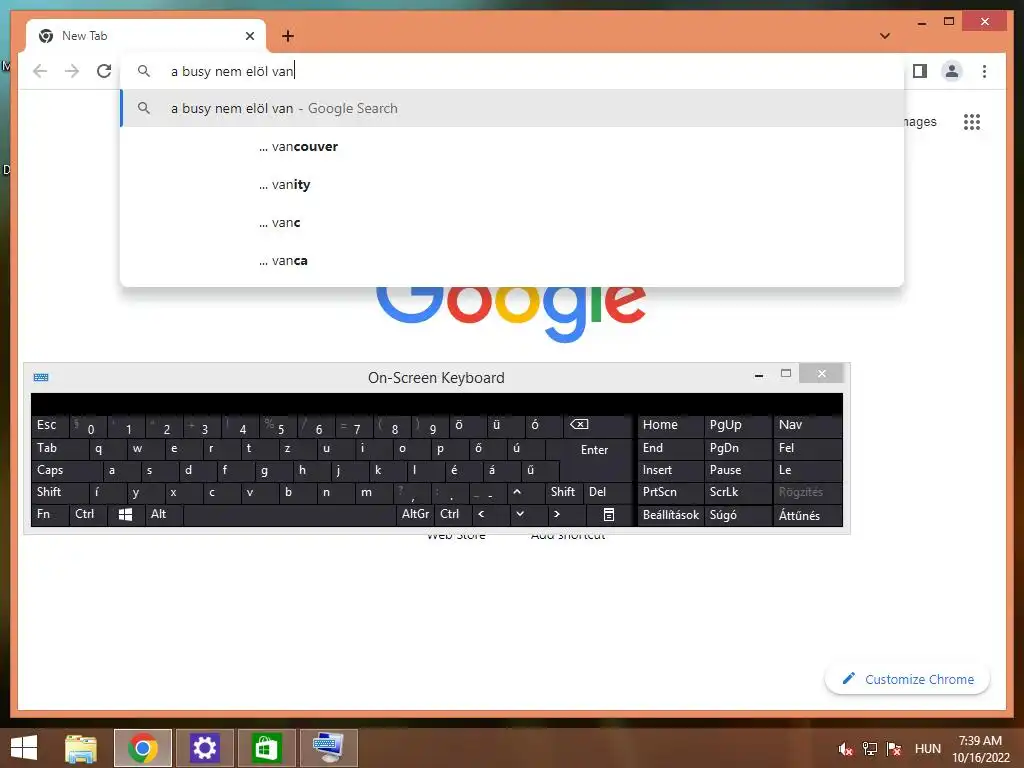Click Customize Chrome button
The width and height of the screenshot is (1024, 768).
tap(907, 679)
